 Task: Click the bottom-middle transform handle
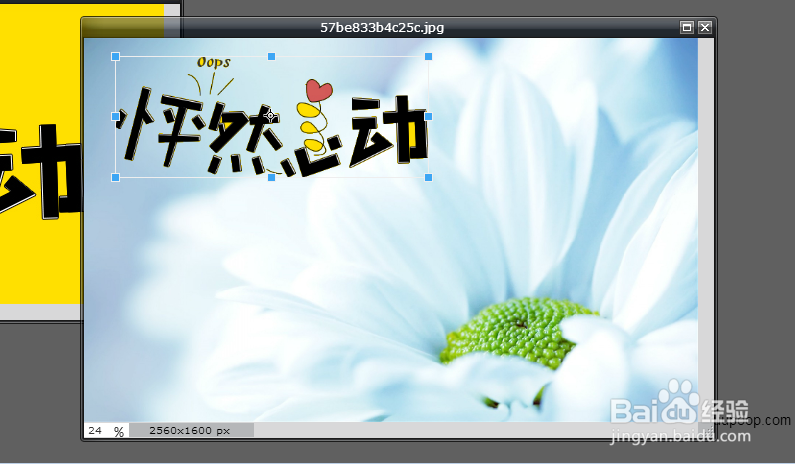(271, 177)
